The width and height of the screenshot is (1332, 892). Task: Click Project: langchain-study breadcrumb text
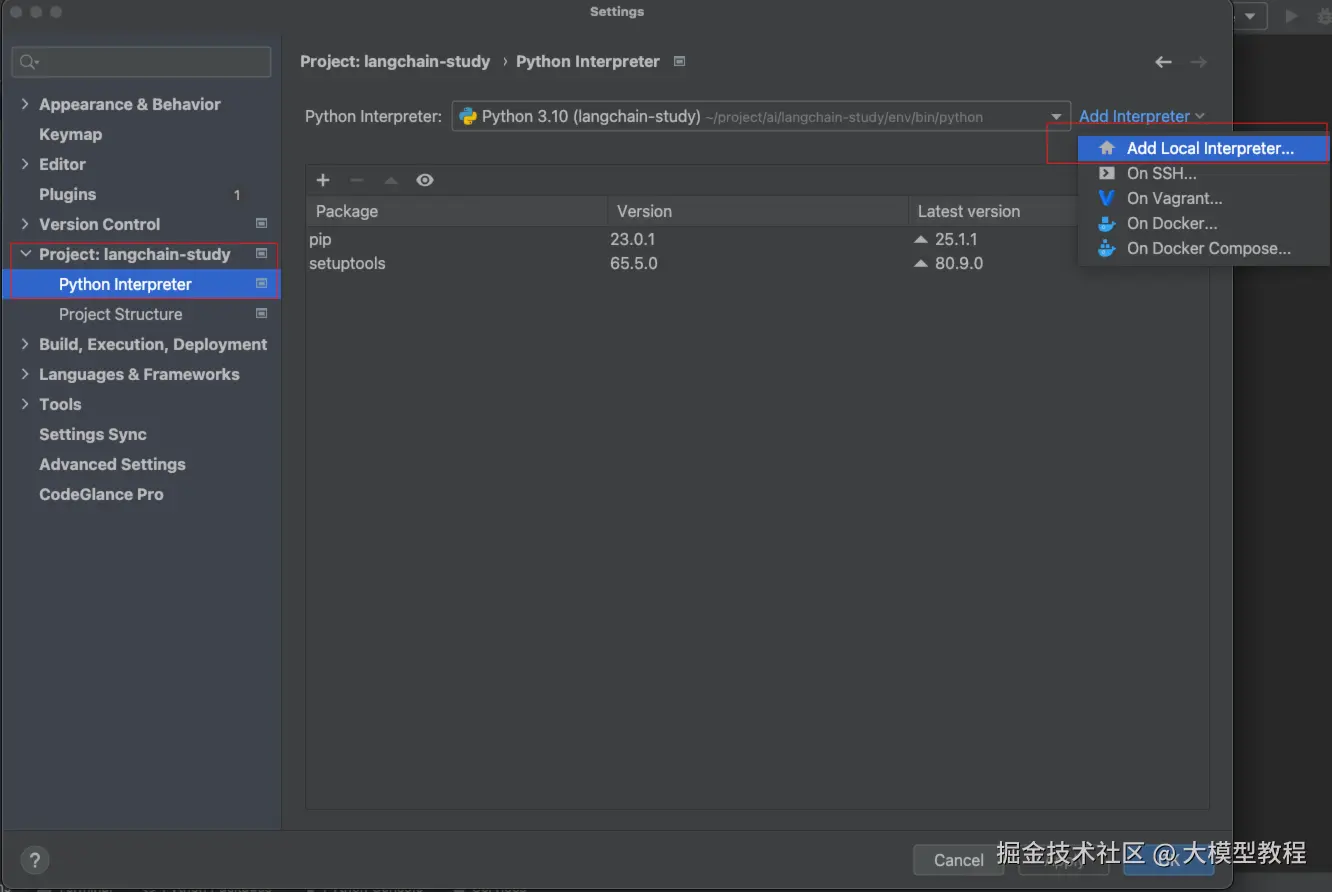coord(395,61)
